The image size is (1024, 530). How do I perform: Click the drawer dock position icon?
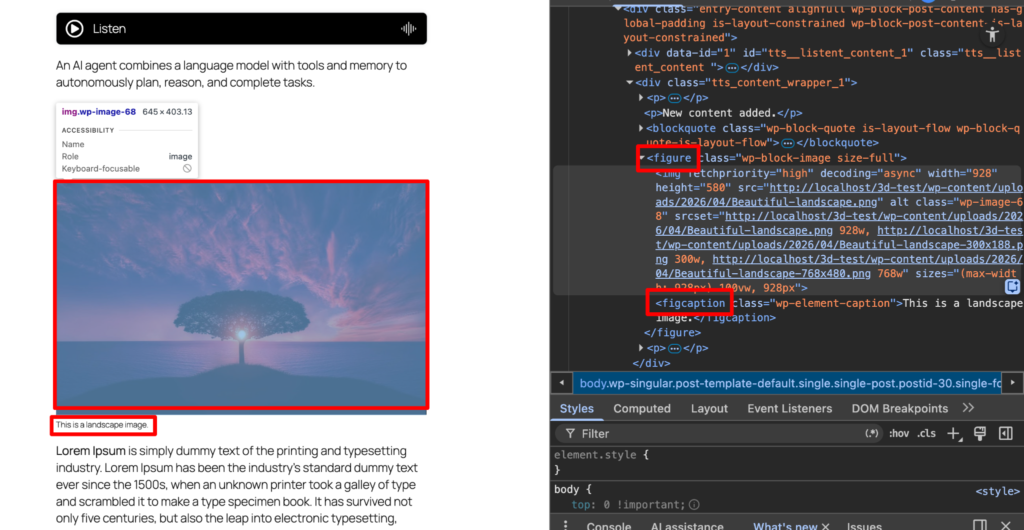[980, 525]
